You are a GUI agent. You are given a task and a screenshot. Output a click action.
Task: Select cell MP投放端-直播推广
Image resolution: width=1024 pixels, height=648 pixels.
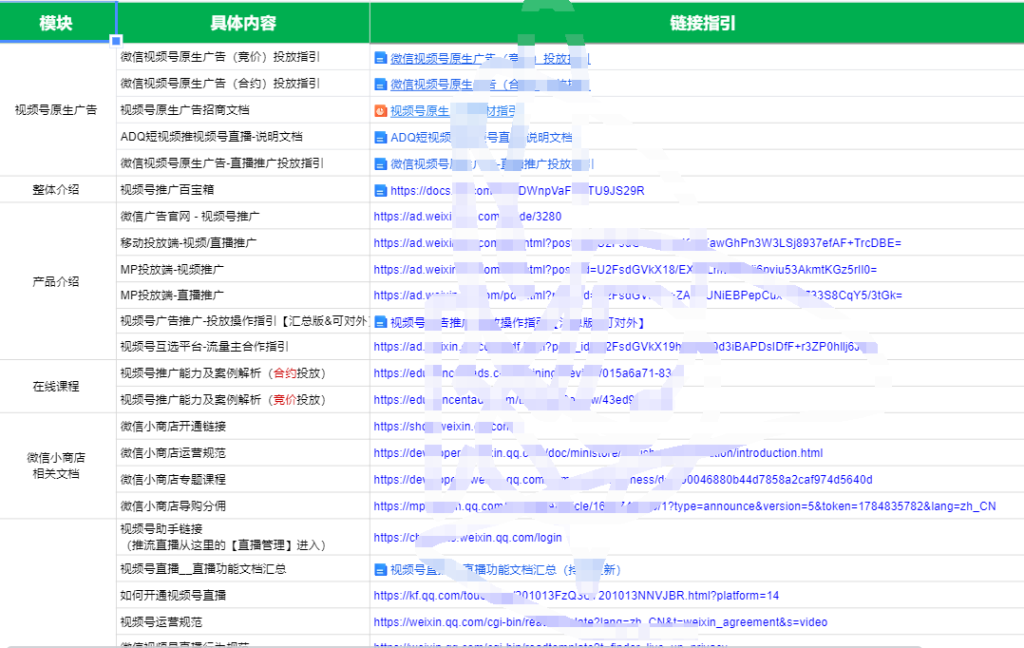tap(243, 295)
